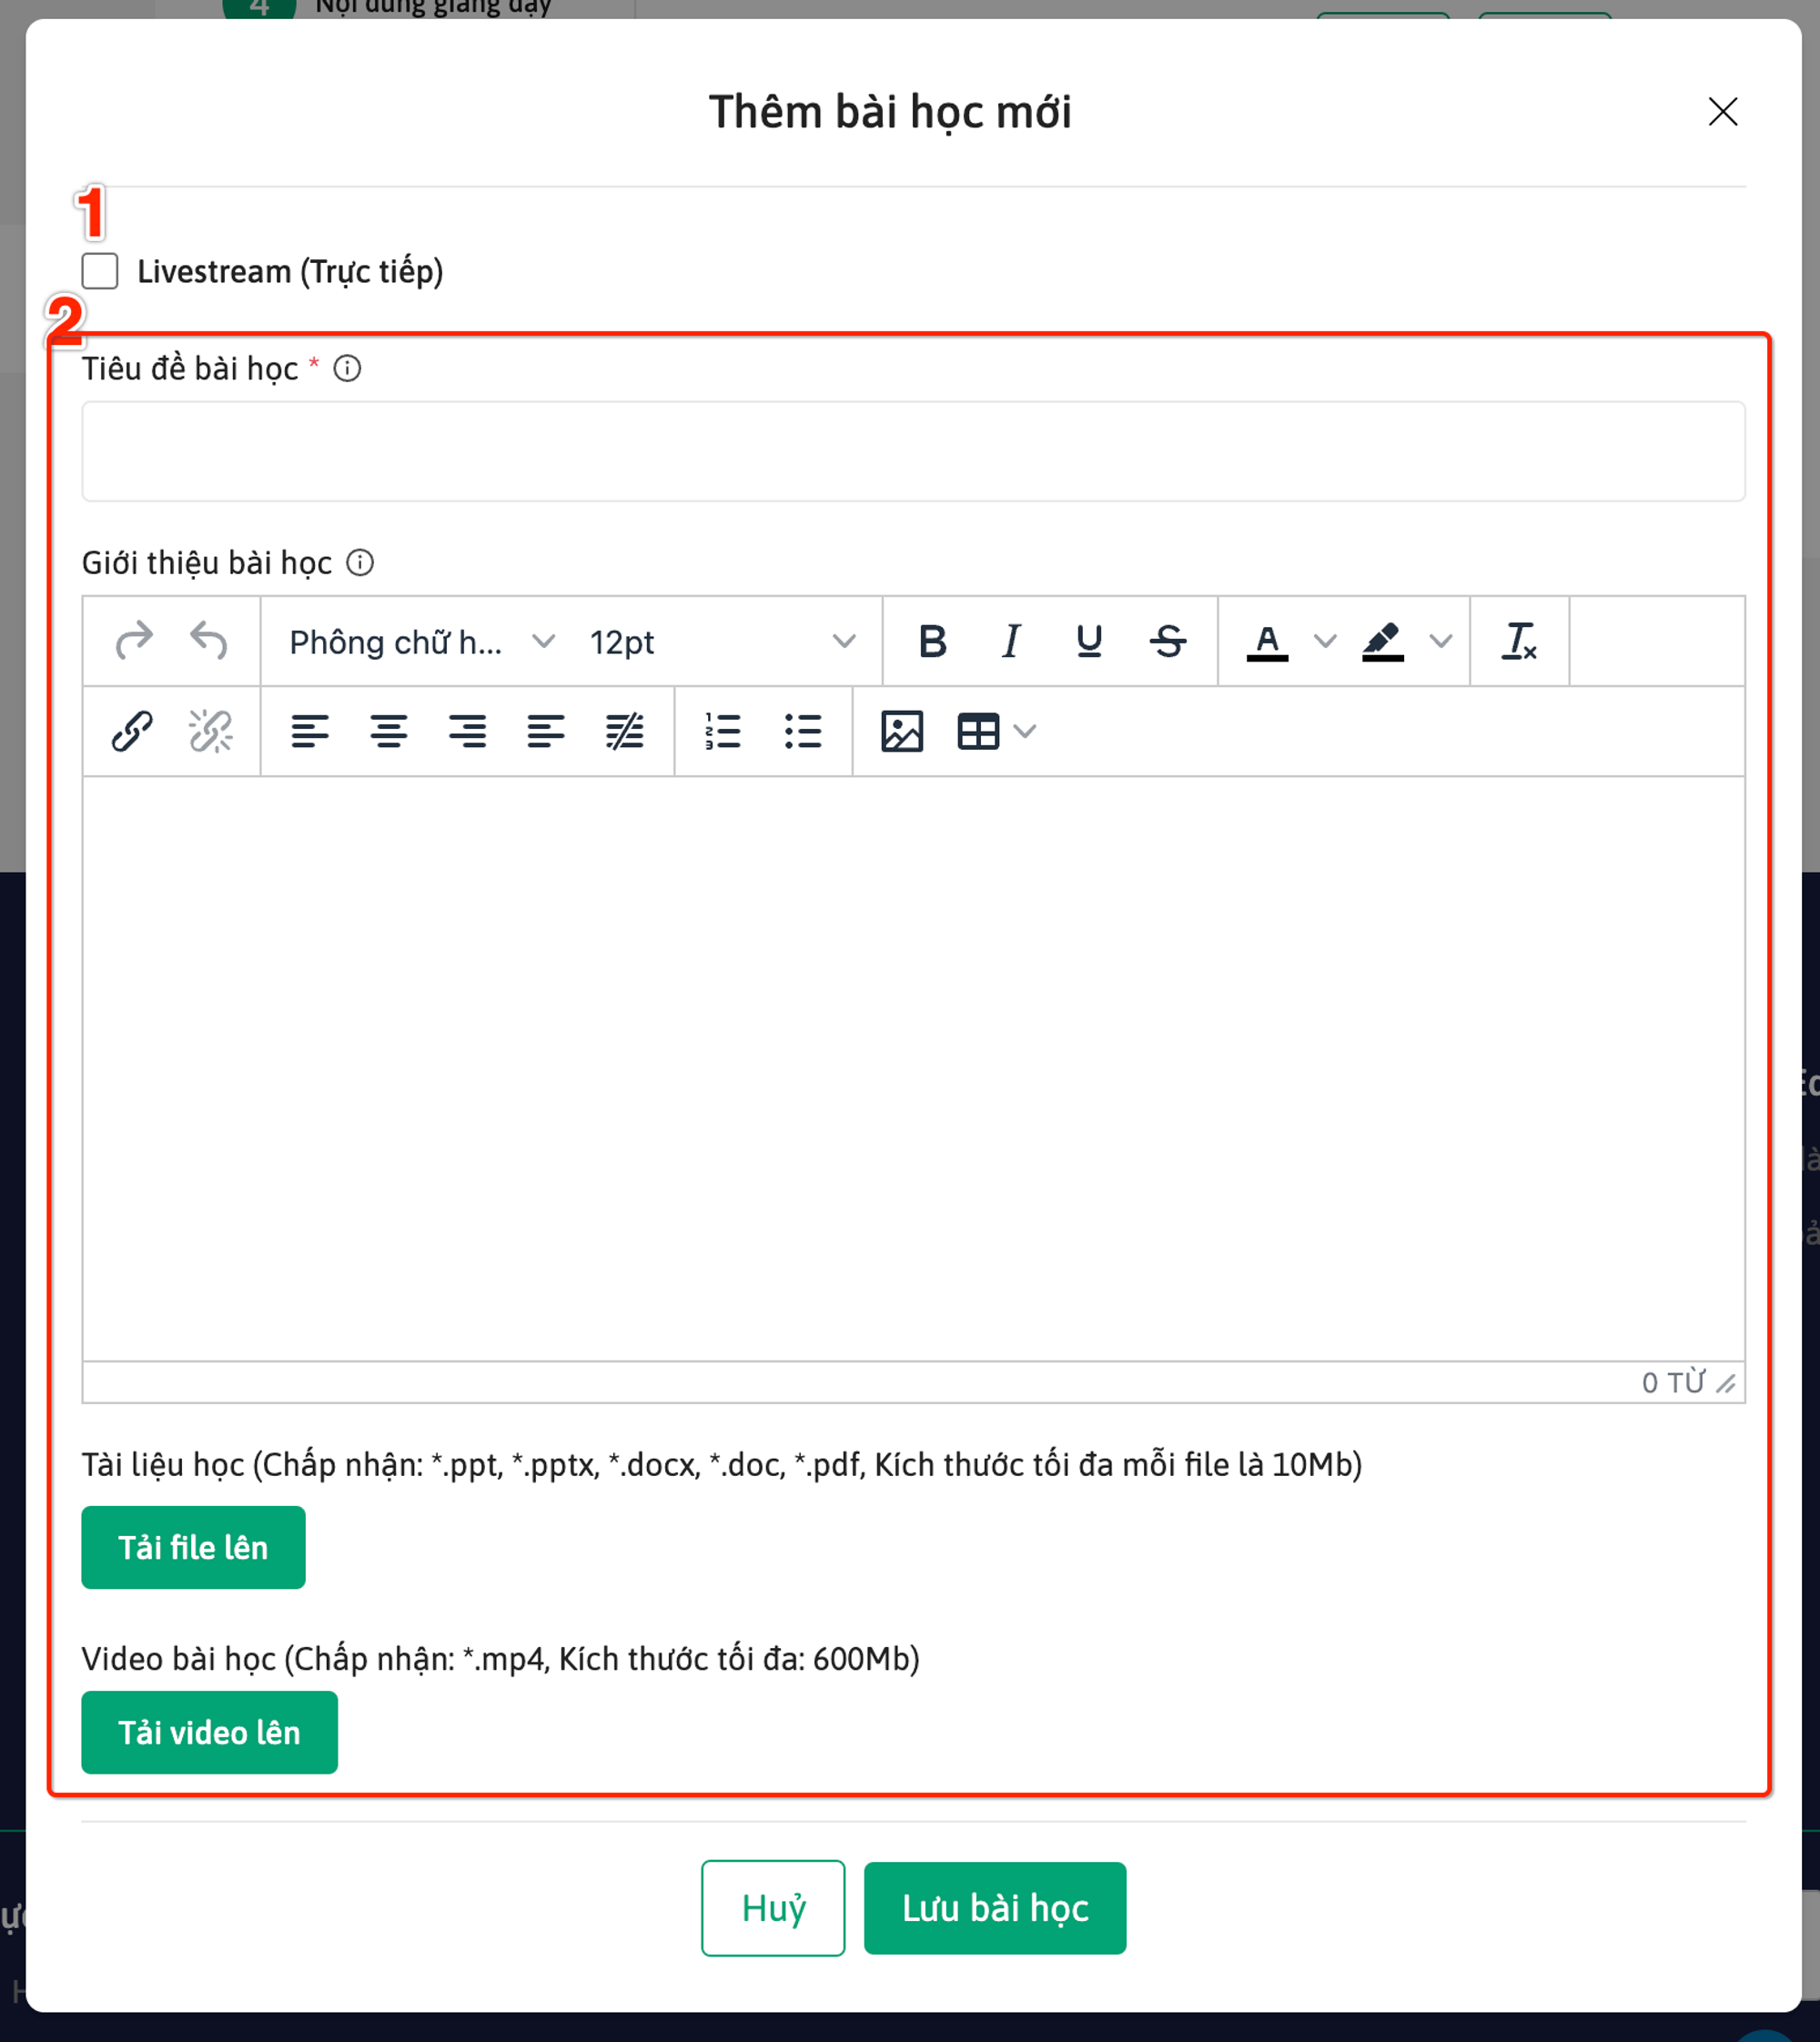Click the Tải video lên button
Screen dimensions: 1820x2042
pyautogui.click(x=209, y=1732)
